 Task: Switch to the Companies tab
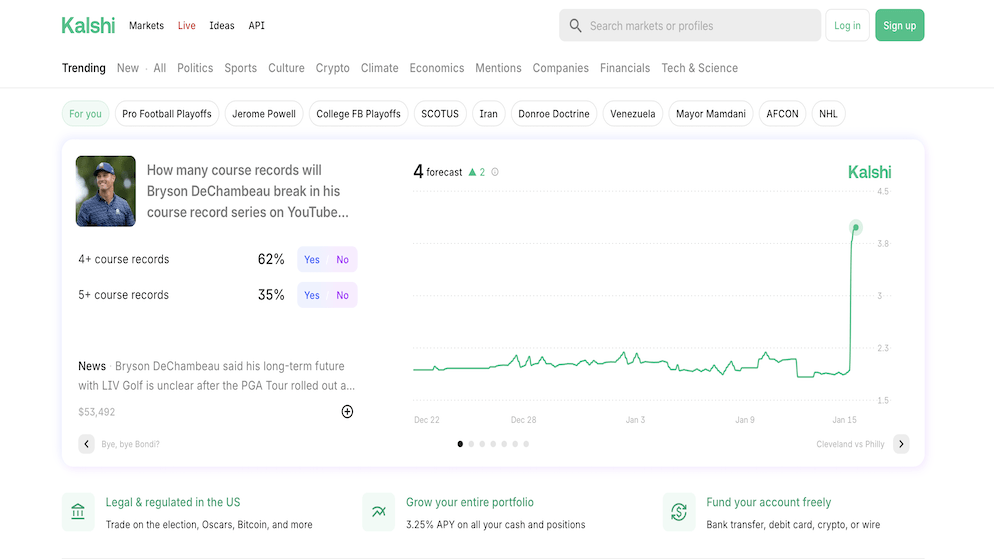pyautogui.click(x=560, y=68)
